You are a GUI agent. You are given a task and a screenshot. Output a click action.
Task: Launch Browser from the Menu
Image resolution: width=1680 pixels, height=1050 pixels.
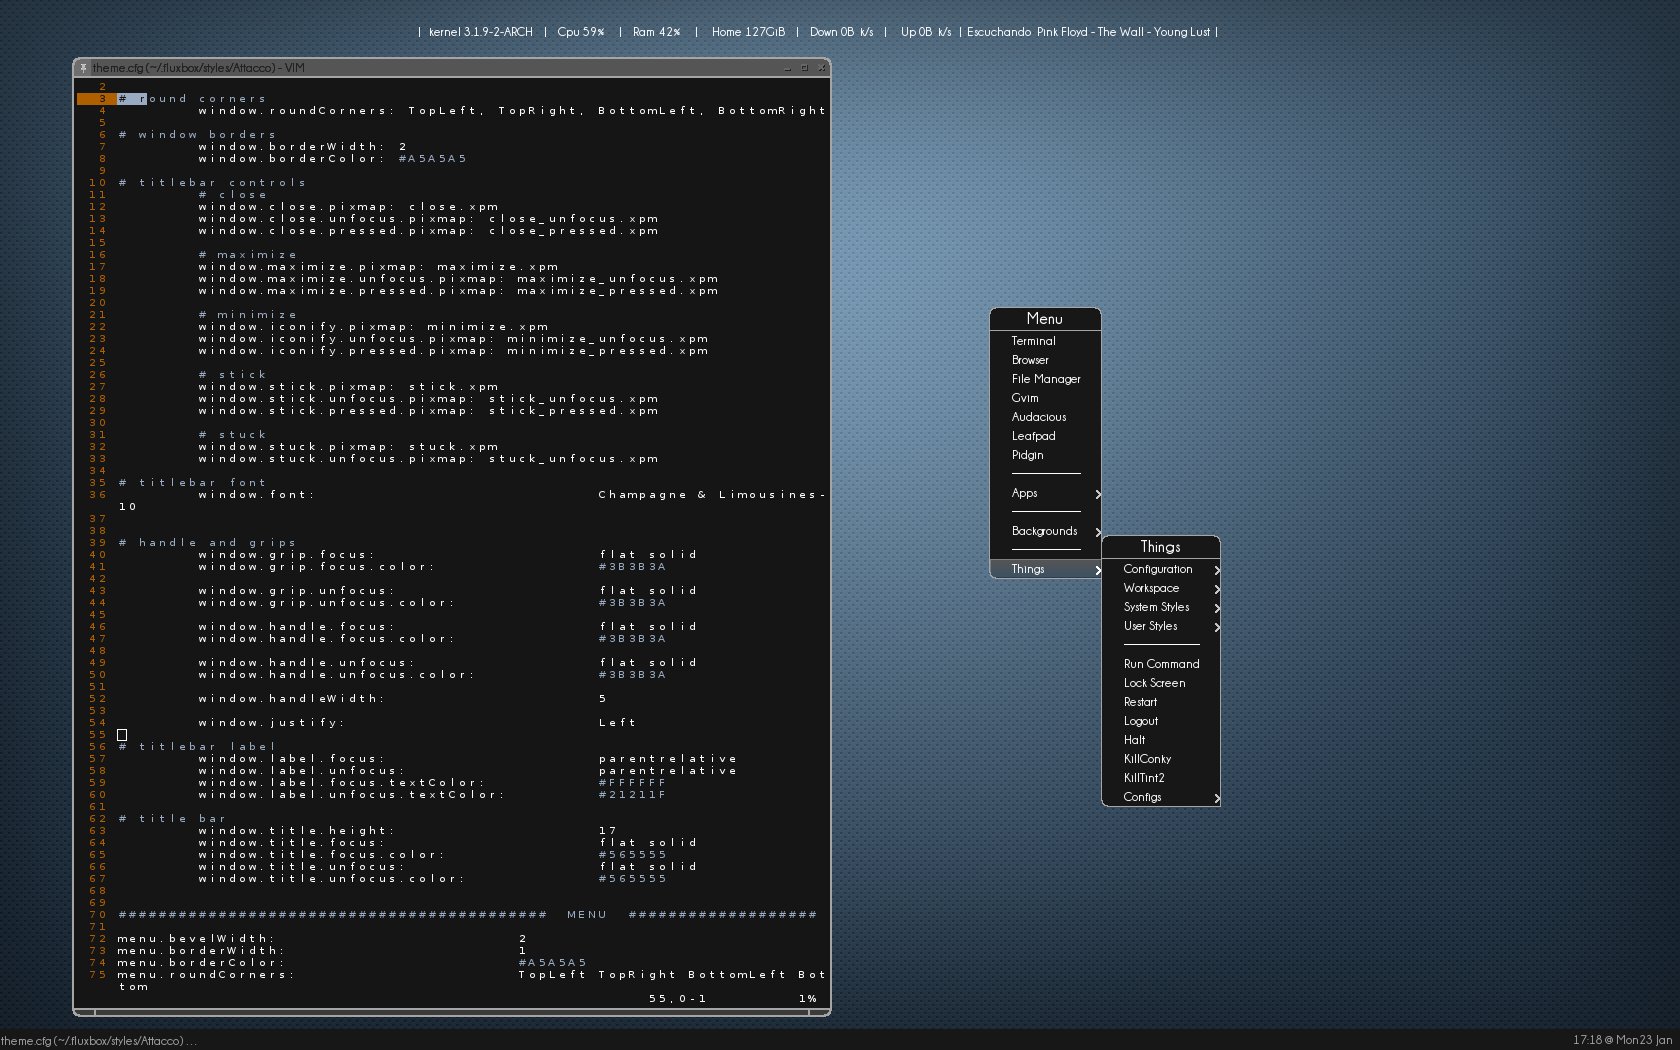pyautogui.click(x=1045, y=360)
